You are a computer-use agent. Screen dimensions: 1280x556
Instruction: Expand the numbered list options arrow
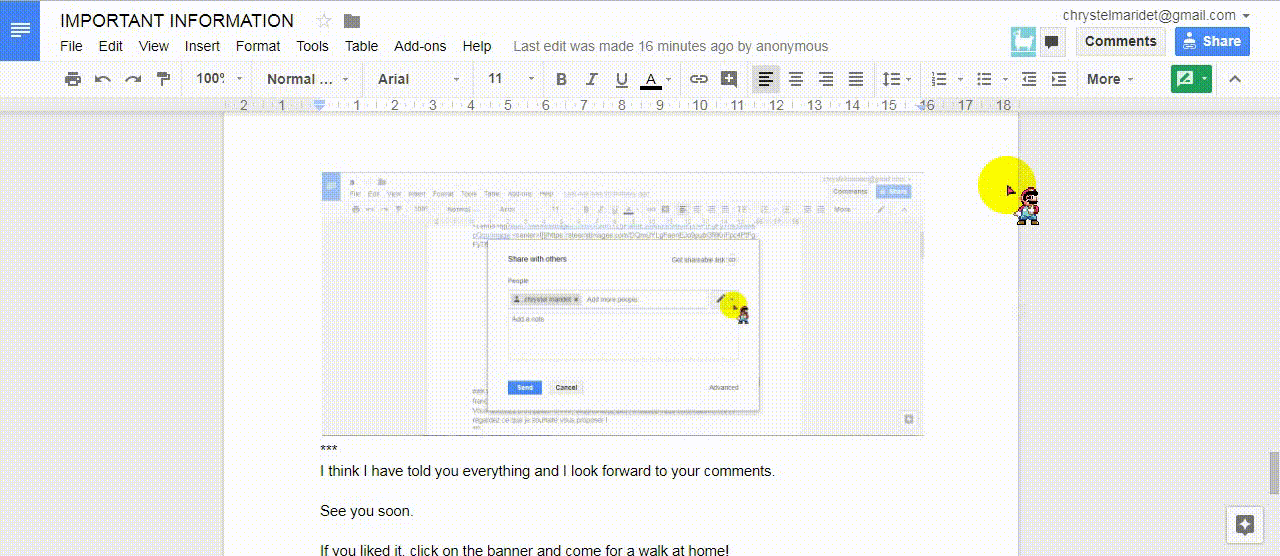click(x=960, y=79)
